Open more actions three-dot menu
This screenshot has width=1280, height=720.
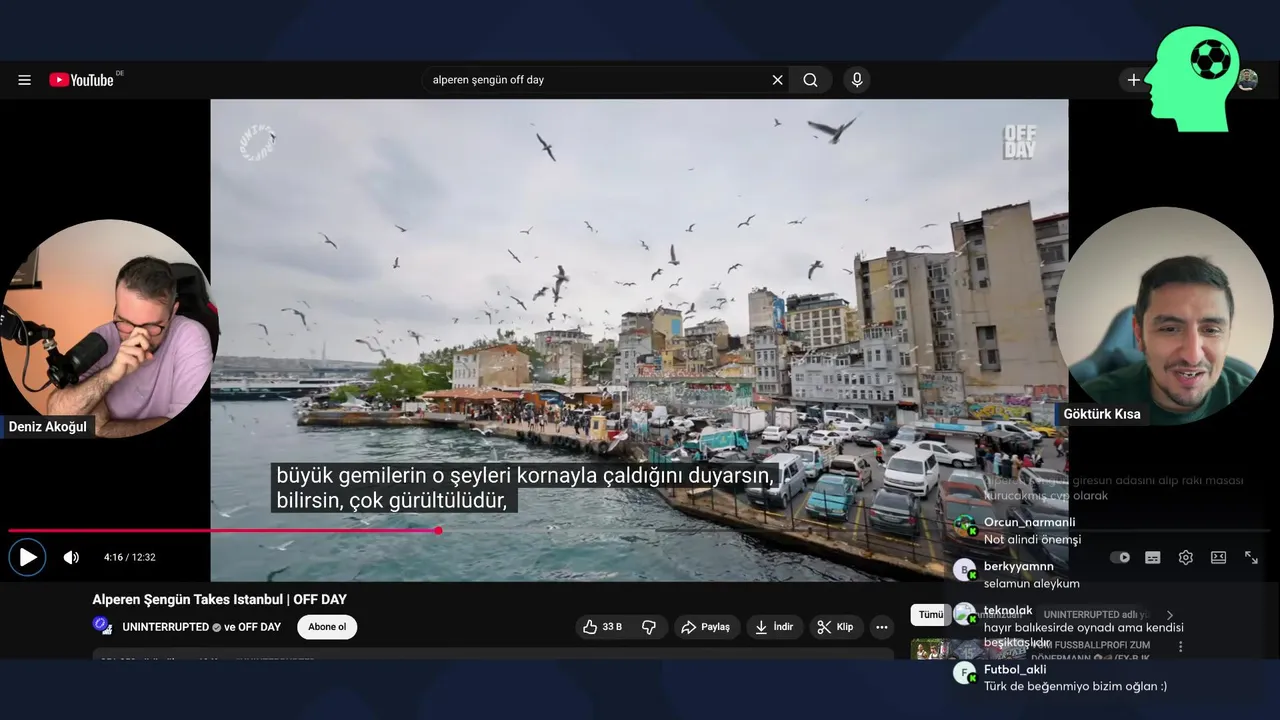click(x=882, y=627)
